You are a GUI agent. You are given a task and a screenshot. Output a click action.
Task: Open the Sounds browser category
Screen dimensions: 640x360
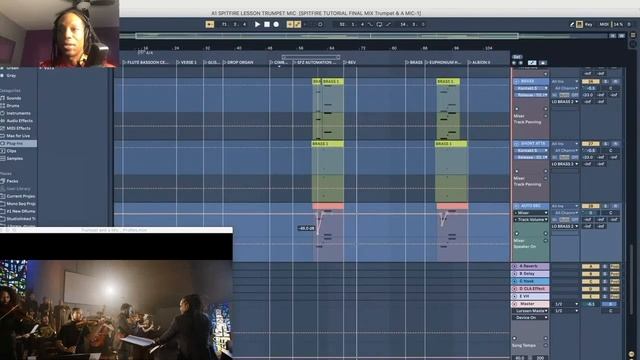coord(13,98)
